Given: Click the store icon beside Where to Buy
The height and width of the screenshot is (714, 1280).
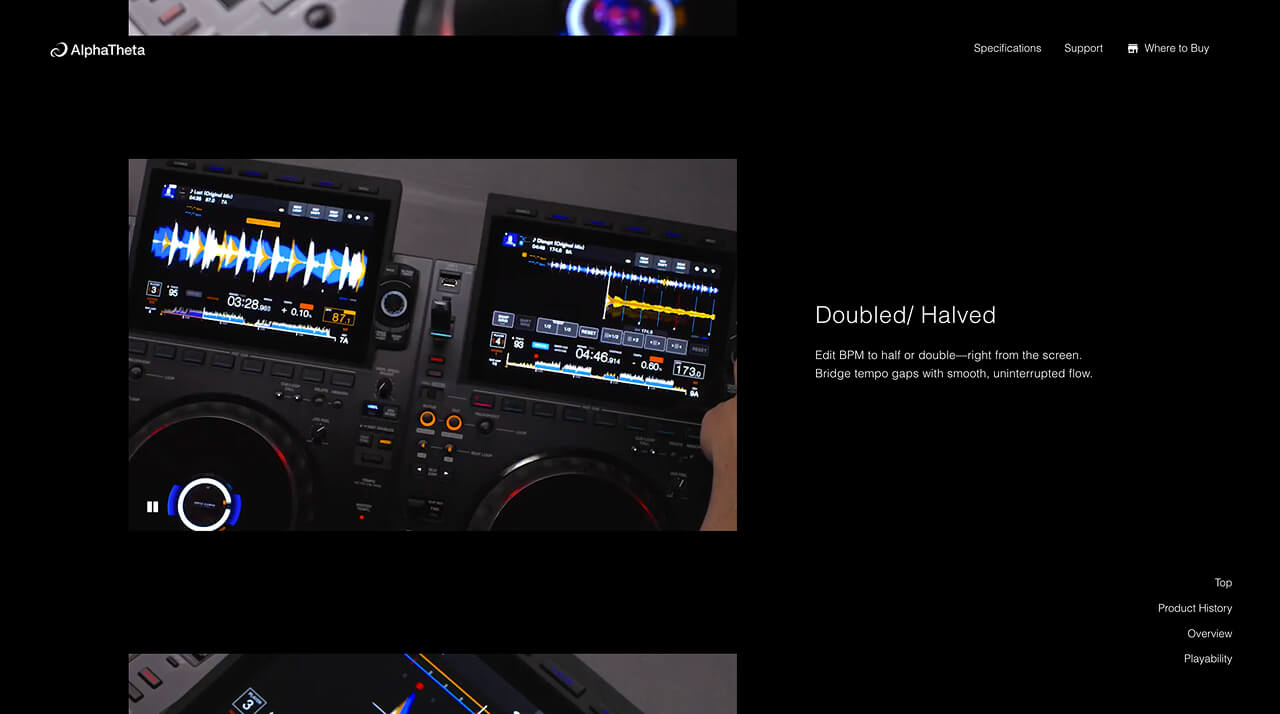Looking at the screenshot, I should [1132, 48].
